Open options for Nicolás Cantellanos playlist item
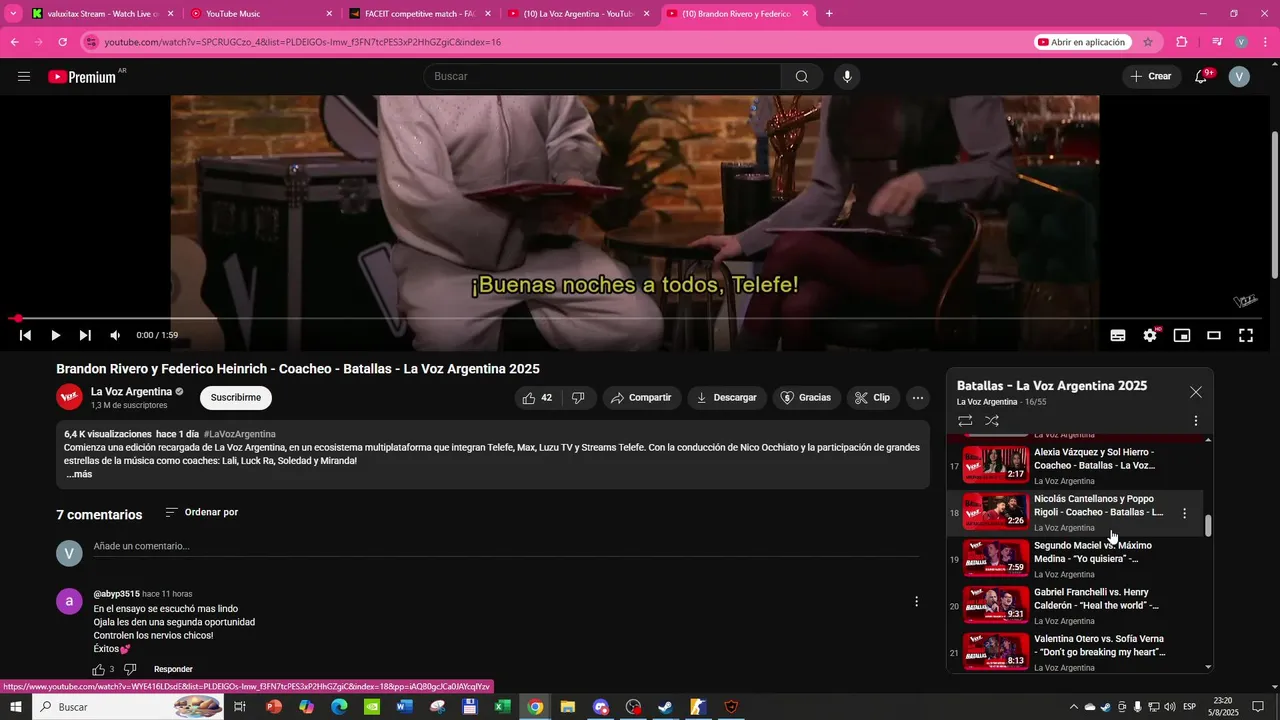This screenshot has height=720, width=1280. click(1185, 513)
